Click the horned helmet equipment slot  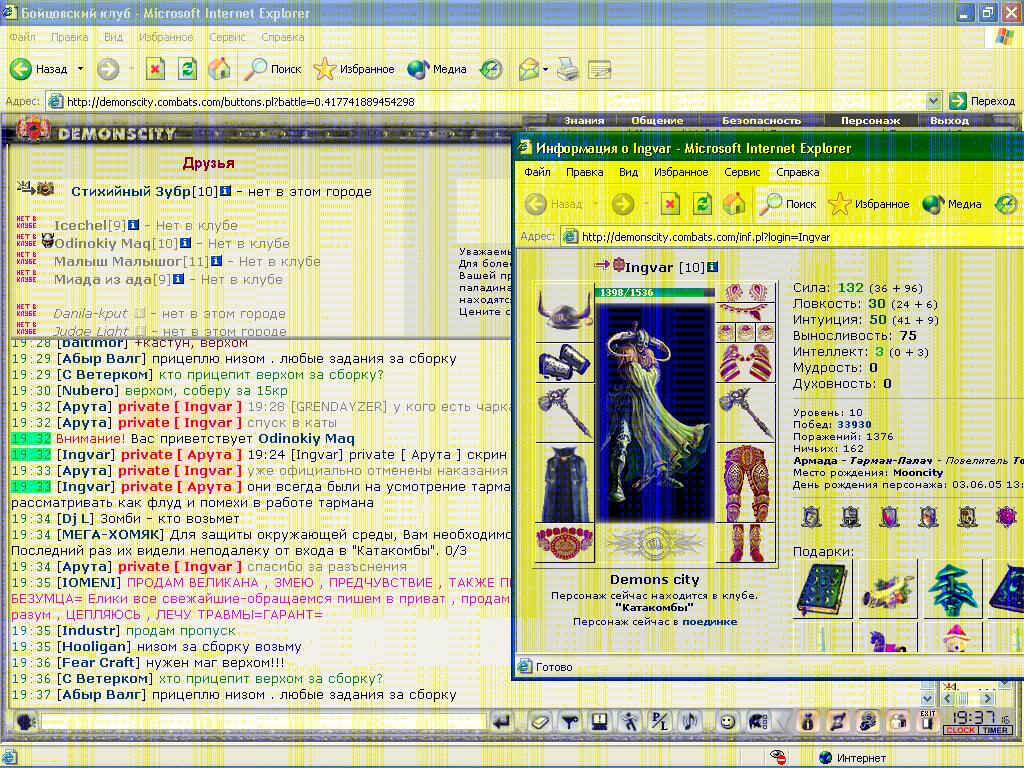(564, 312)
